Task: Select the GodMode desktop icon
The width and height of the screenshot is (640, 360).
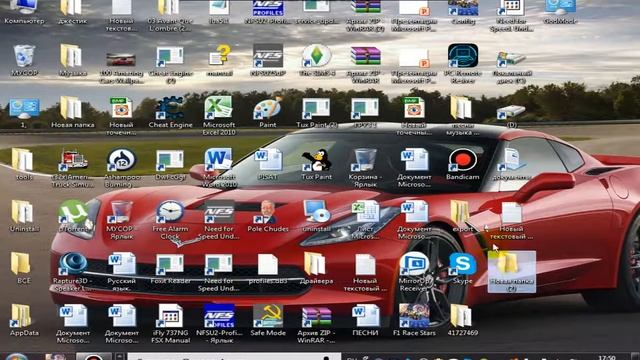Action: (560, 12)
